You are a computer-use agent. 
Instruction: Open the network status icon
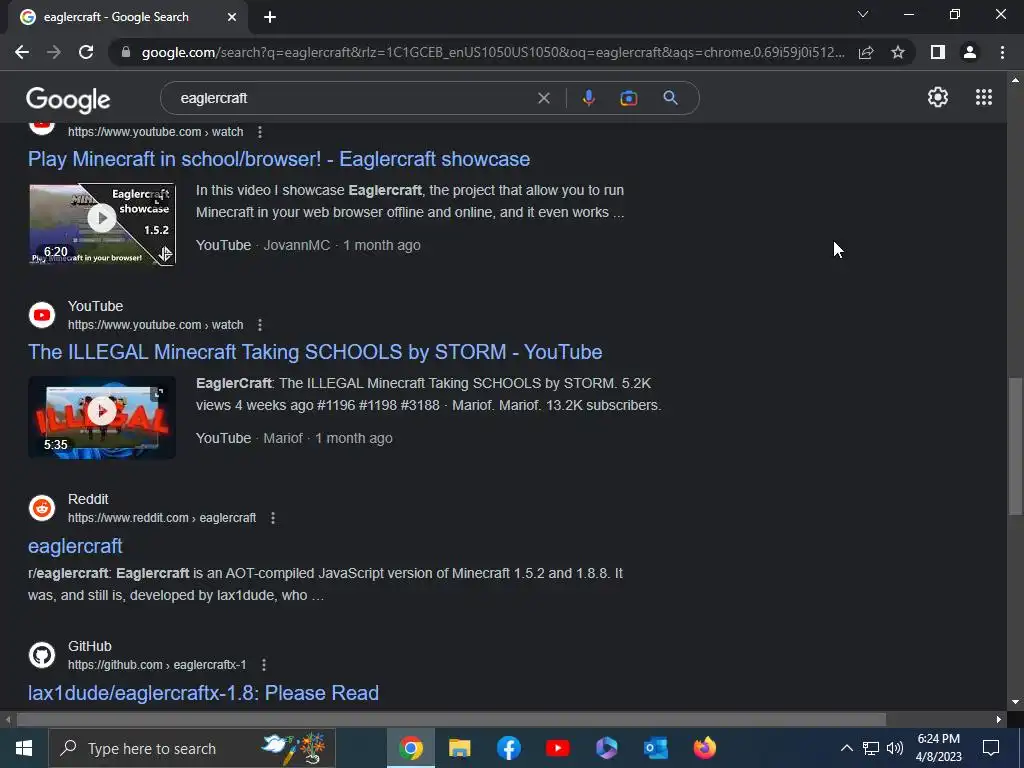coord(871,748)
